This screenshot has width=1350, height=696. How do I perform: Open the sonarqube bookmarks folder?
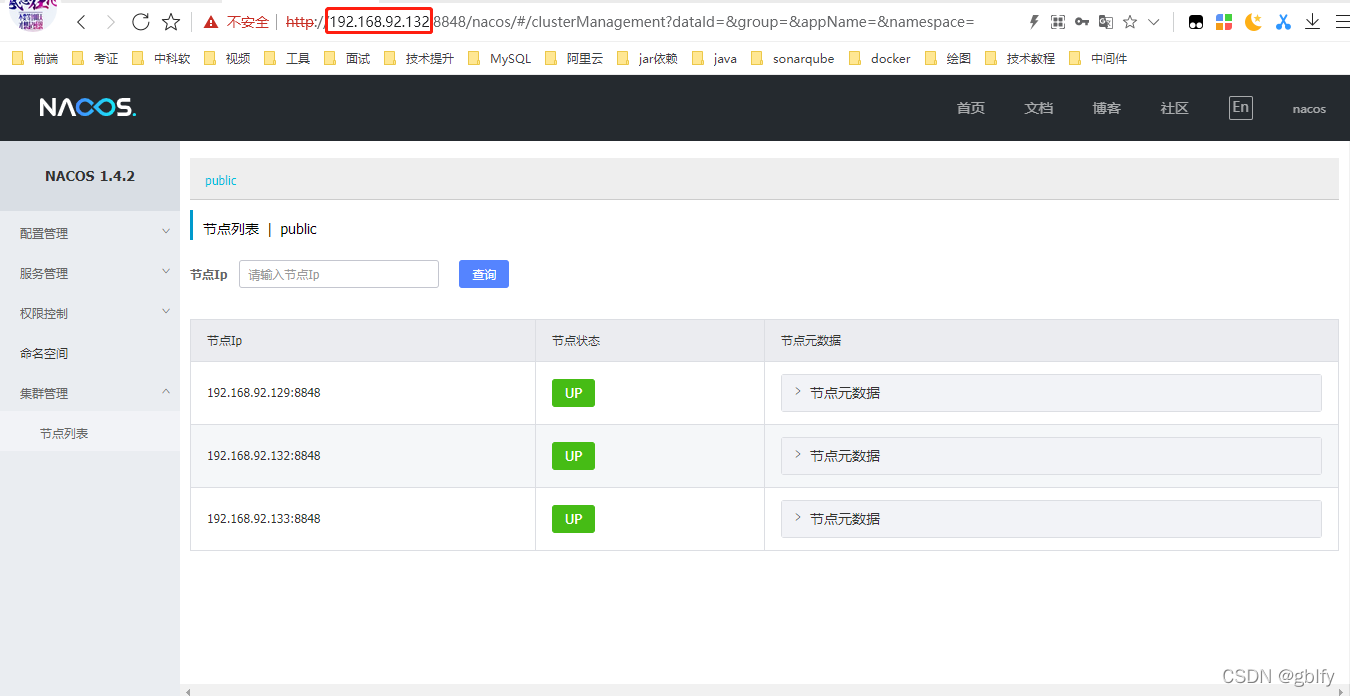(792, 59)
